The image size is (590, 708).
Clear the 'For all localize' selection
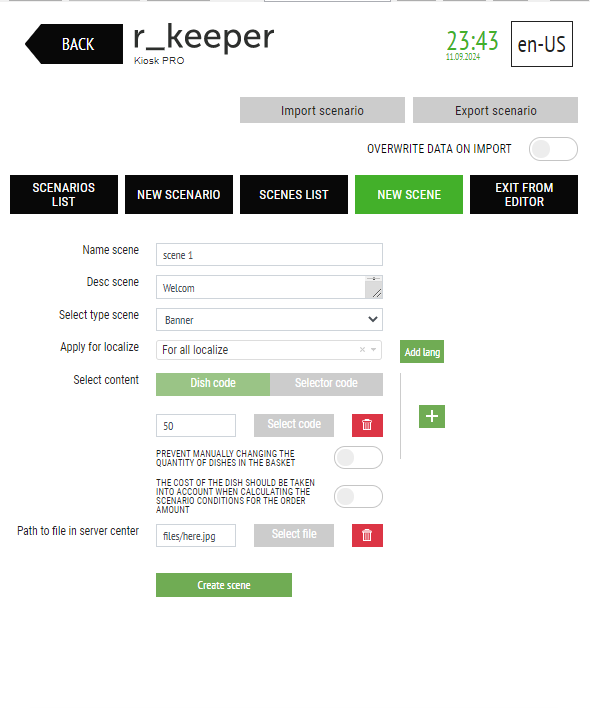[362, 350]
